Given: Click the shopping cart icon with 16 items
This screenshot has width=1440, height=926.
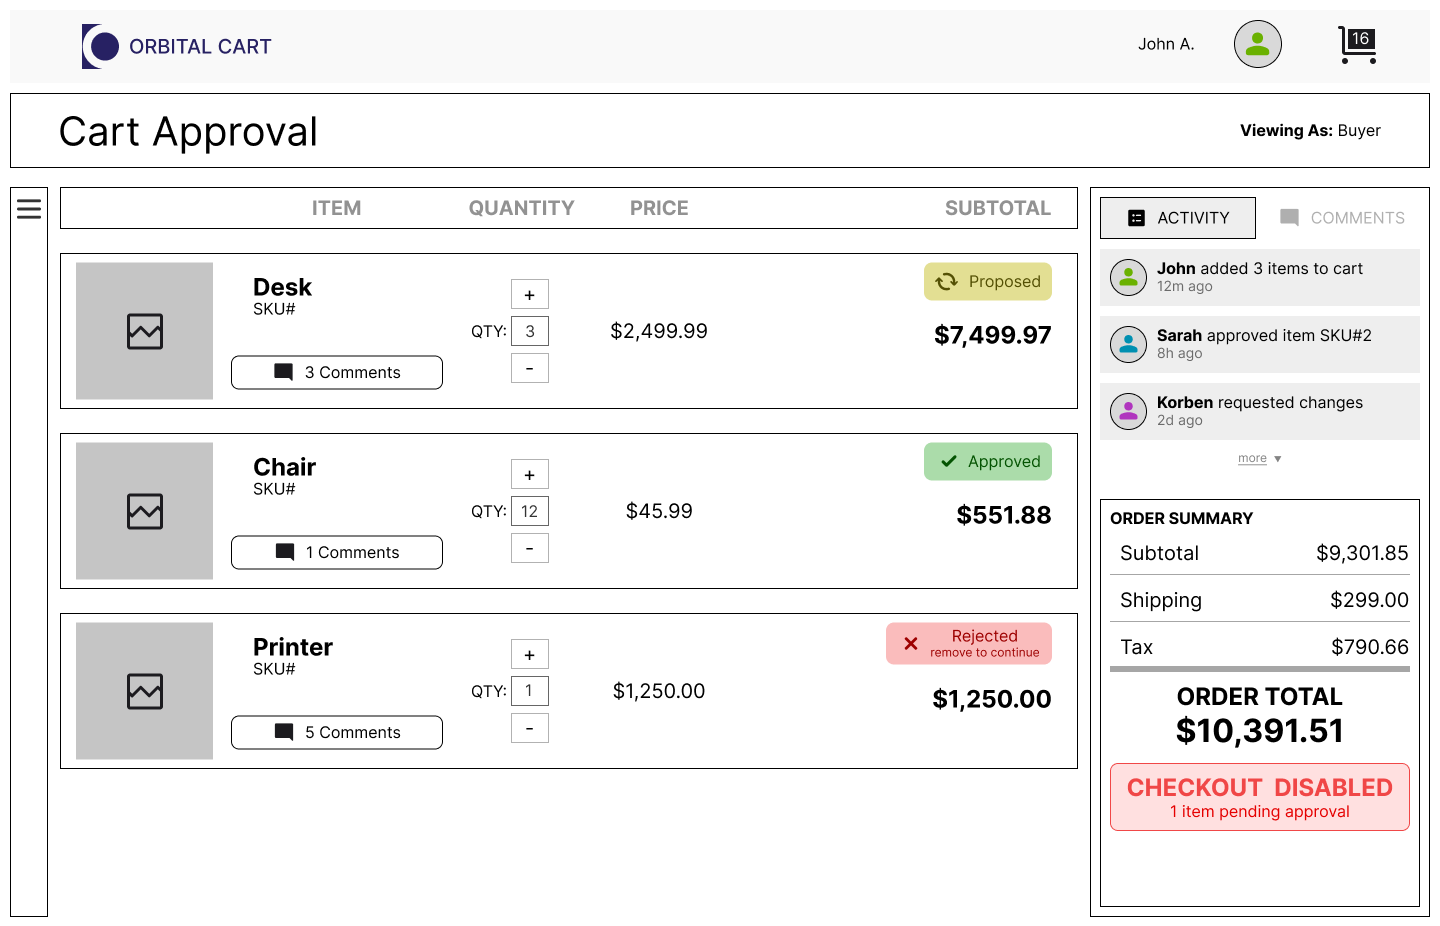Looking at the screenshot, I should [1357, 45].
